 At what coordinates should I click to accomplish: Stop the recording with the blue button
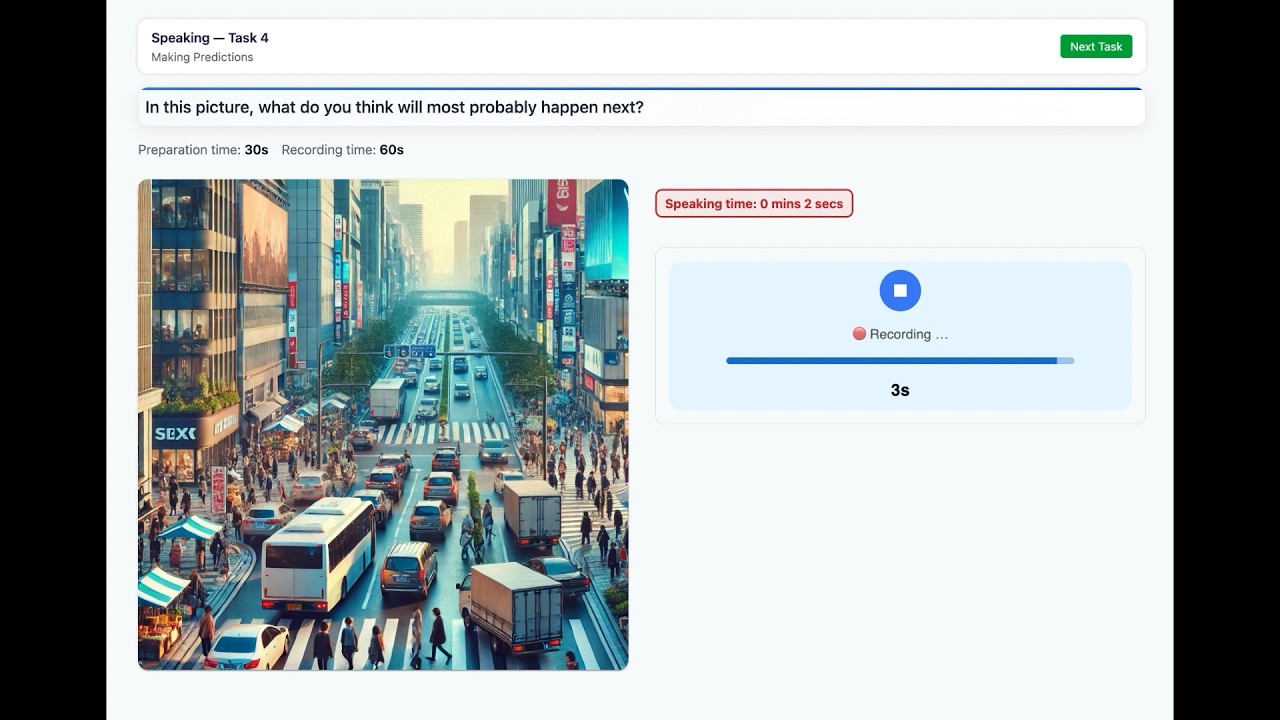tap(900, 290)
